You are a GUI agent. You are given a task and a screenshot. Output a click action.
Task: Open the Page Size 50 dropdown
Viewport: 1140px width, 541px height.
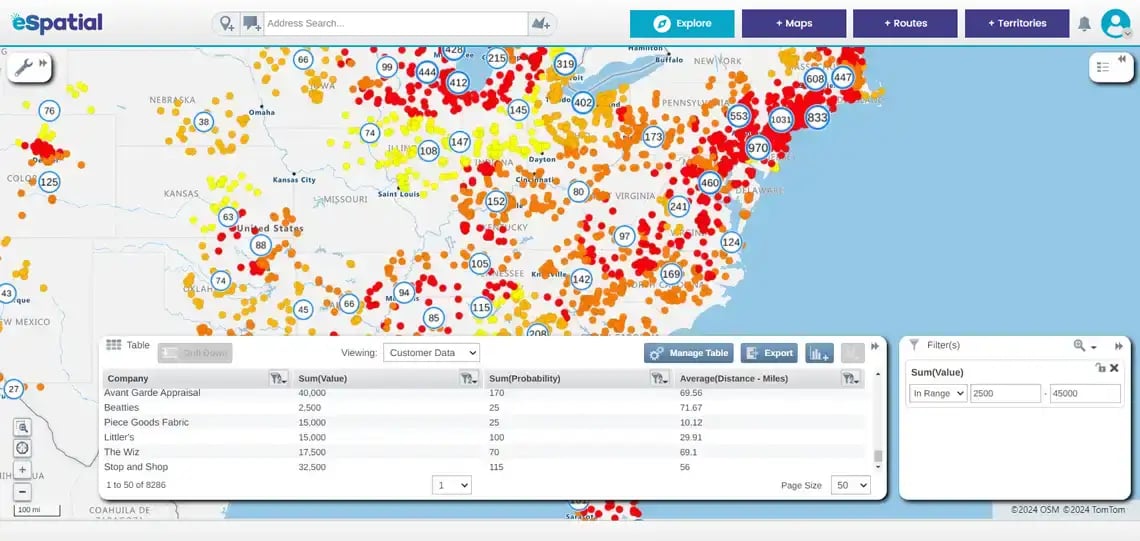pyautogui.click(x=850, y=485)
